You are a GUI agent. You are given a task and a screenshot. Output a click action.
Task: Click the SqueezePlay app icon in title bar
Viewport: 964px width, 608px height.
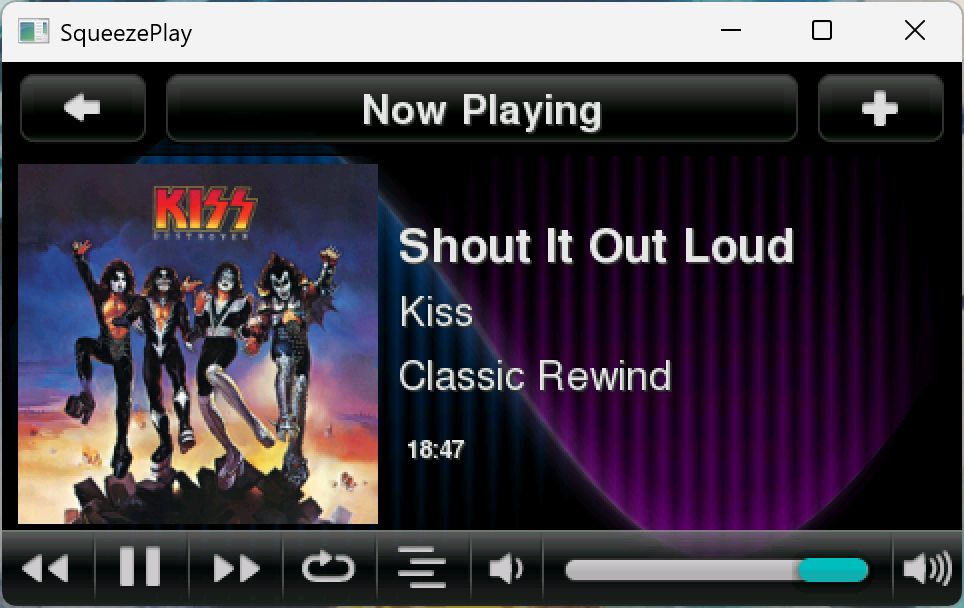tap(33, 31)
